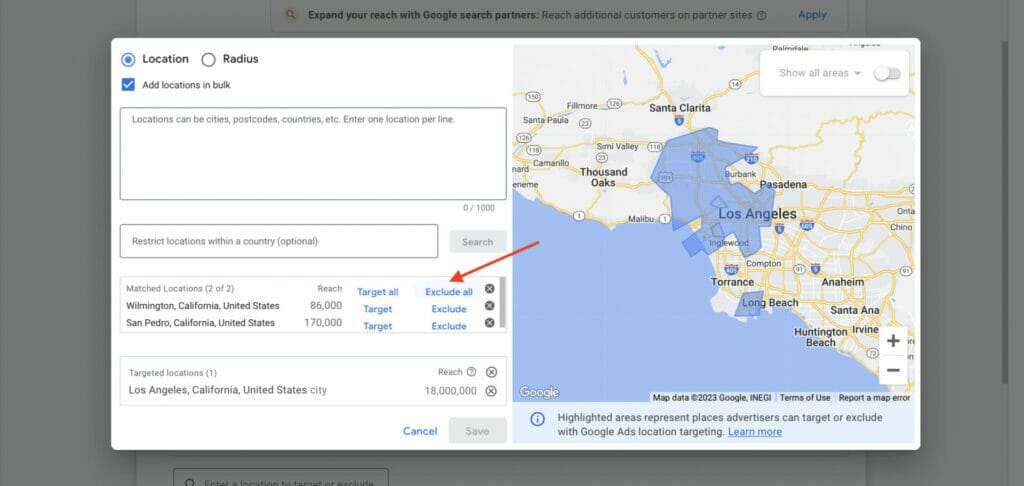Uncheck Add locations in bulk checkbox

pyautogui.click(x=128, y=85)
